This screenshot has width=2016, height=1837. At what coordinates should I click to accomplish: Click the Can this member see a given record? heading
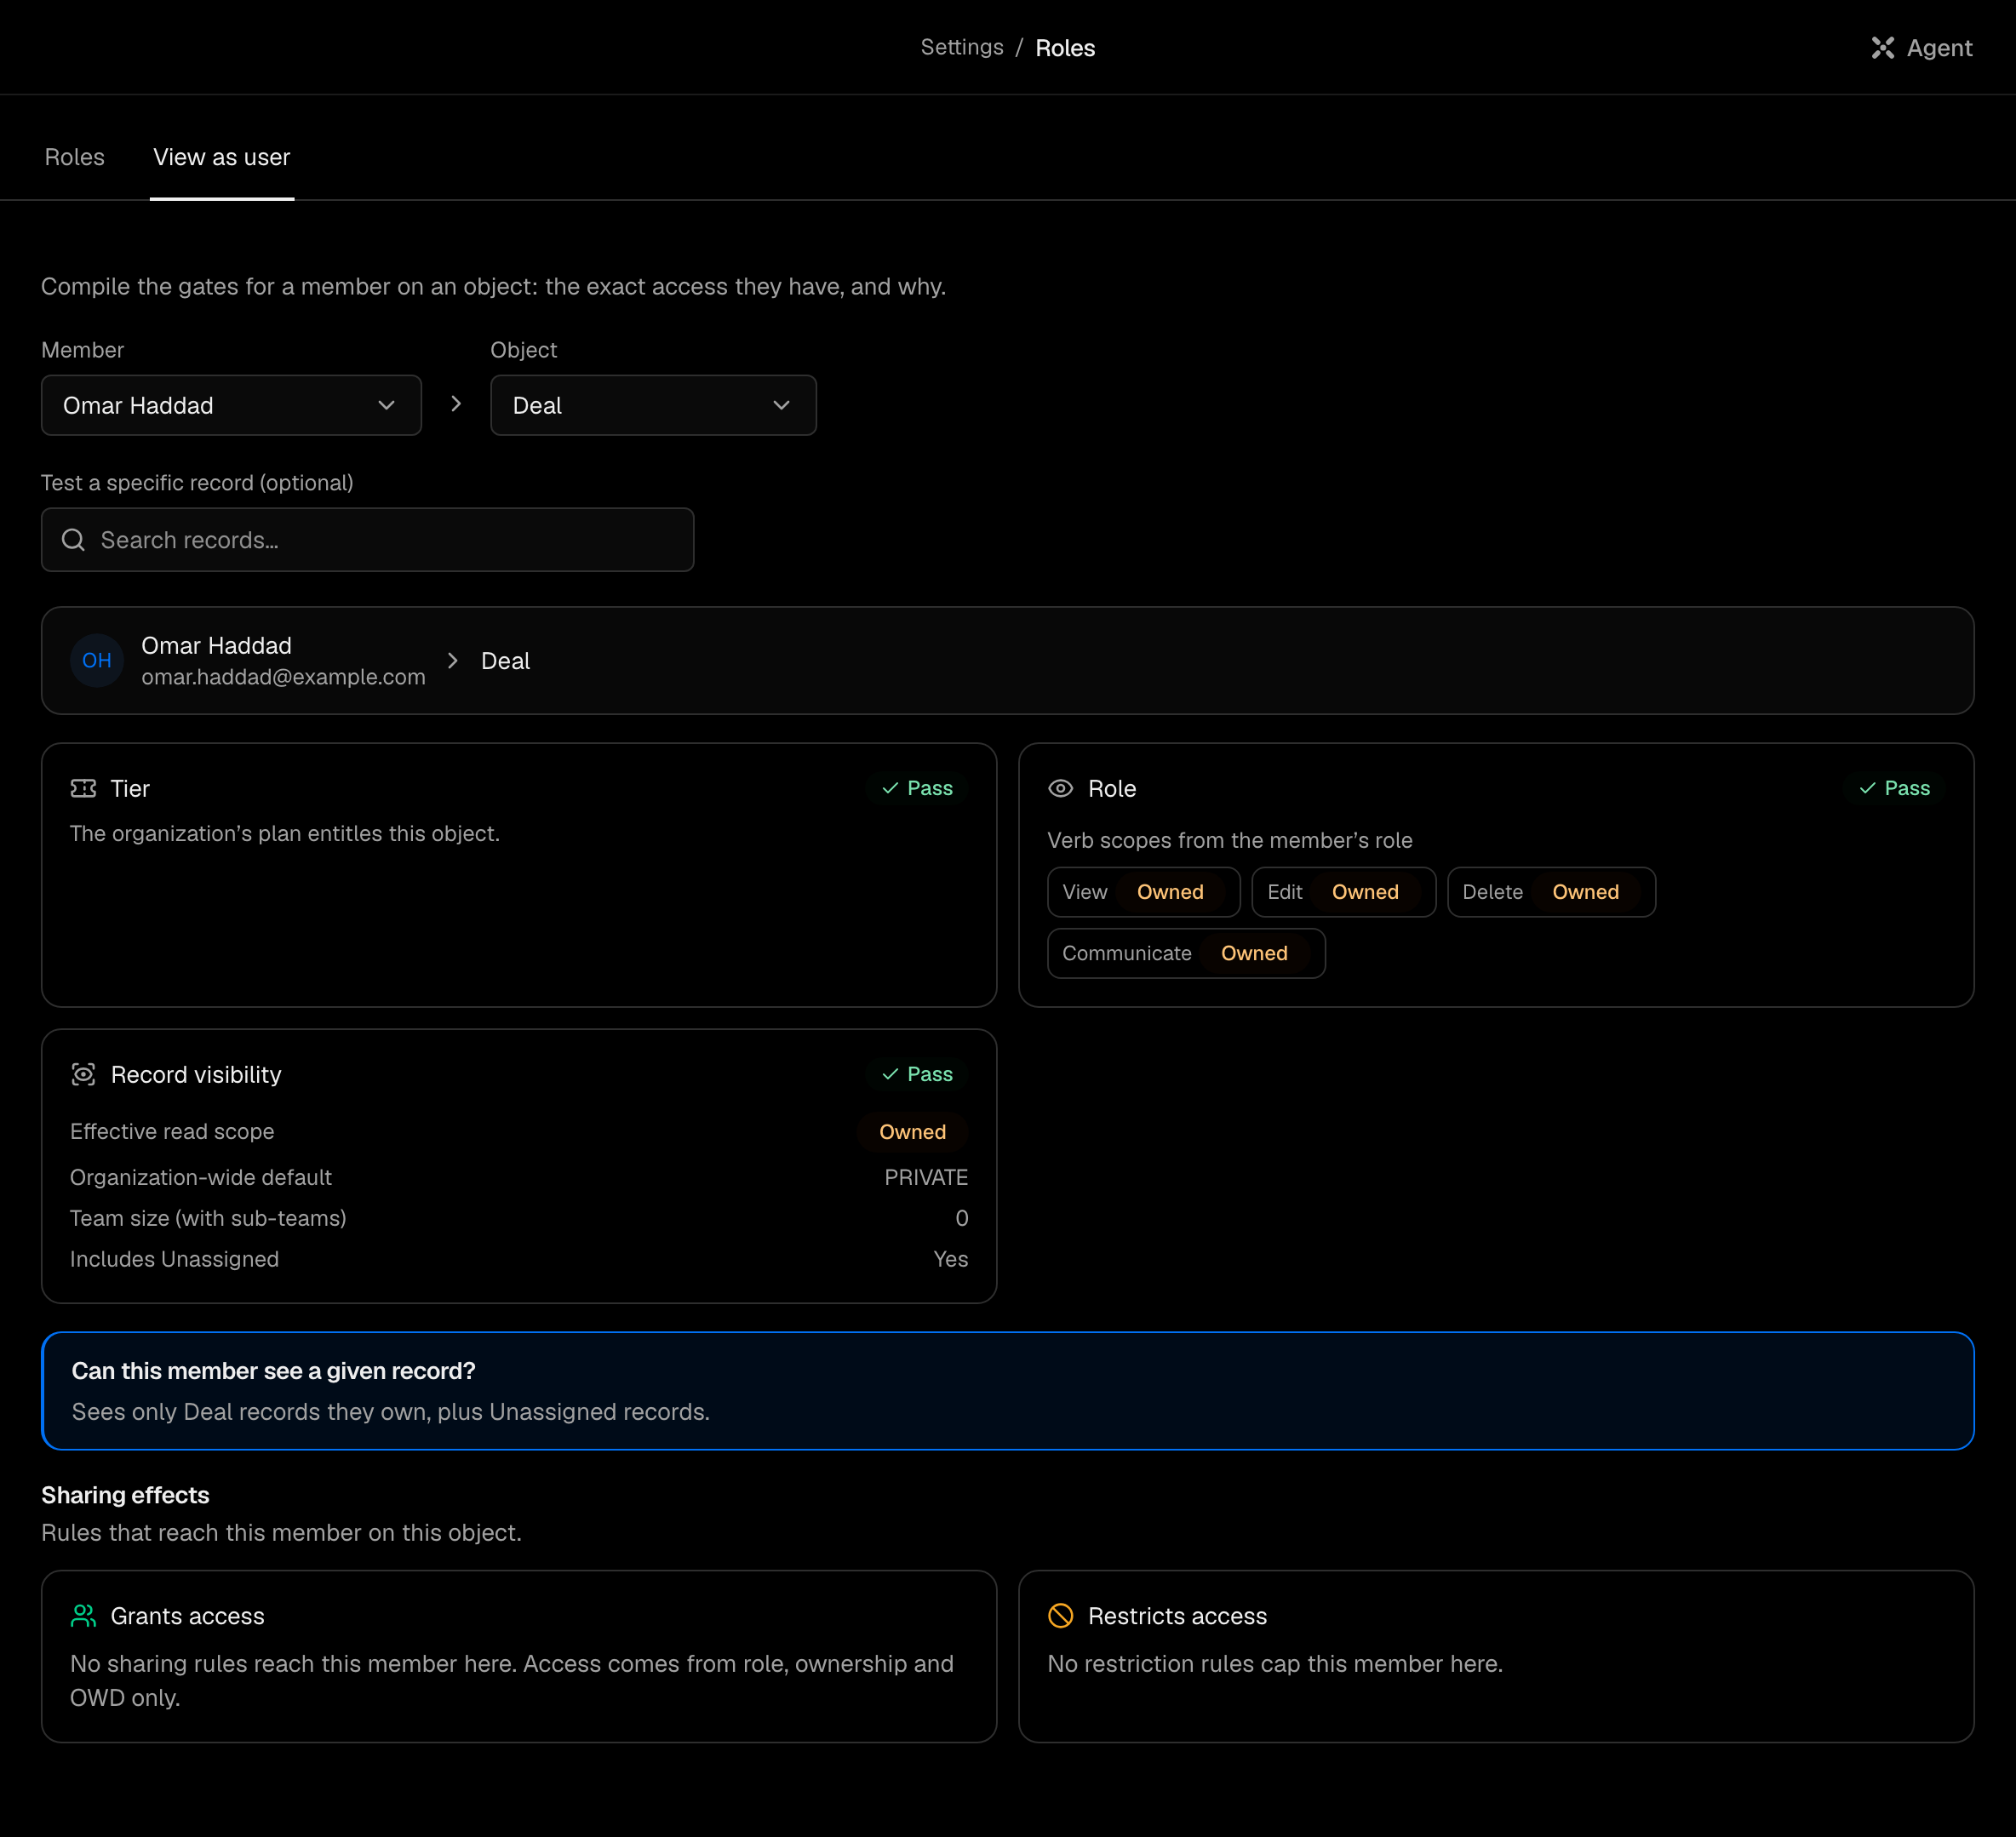coord(273,1371)
